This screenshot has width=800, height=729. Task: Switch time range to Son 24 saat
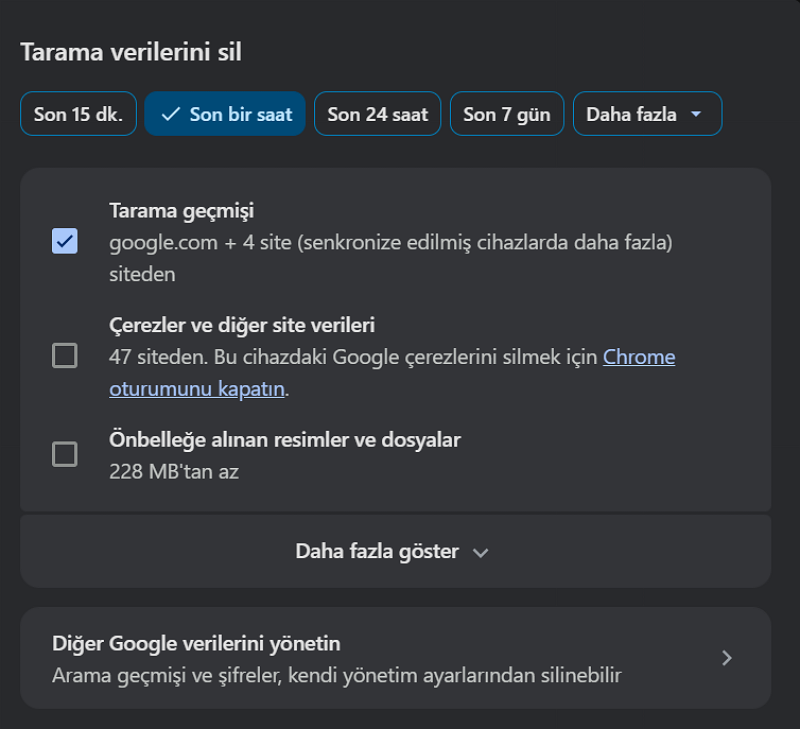point(377,113)
